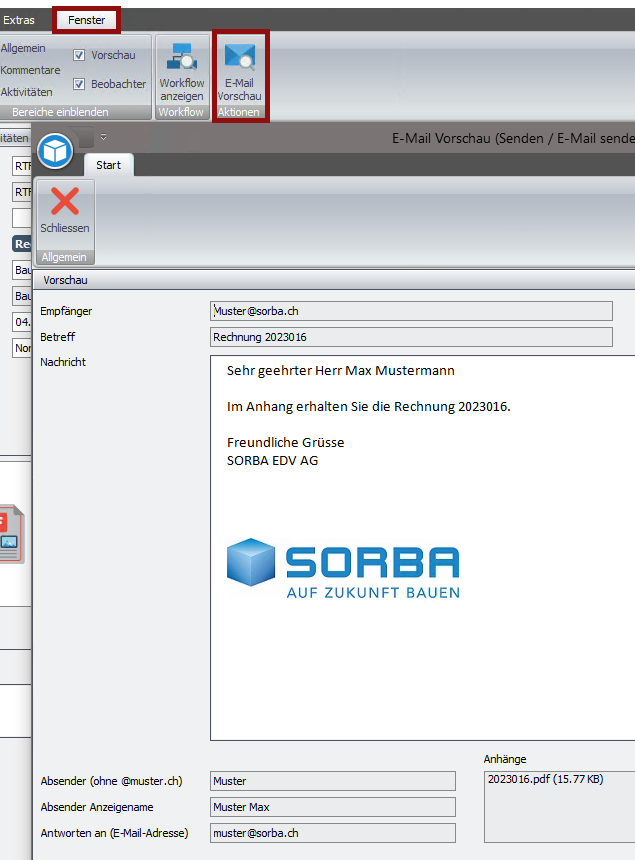Open the Extras menu
This screenshot has width=635, height=860.
pos(19,20)
